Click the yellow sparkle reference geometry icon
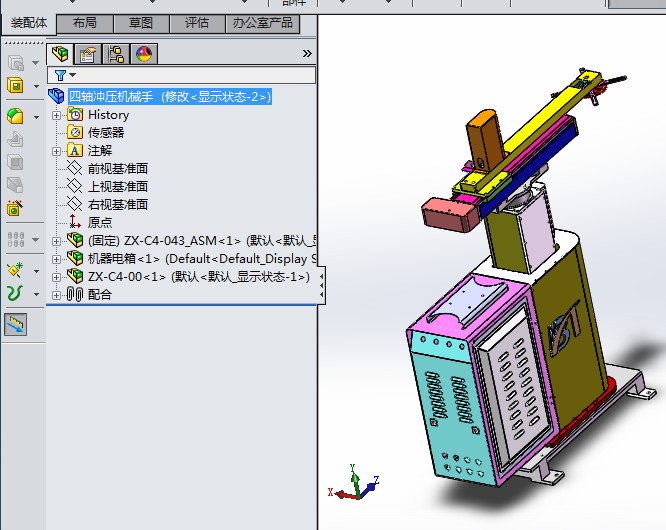The image size is (666, 530). 15,270
